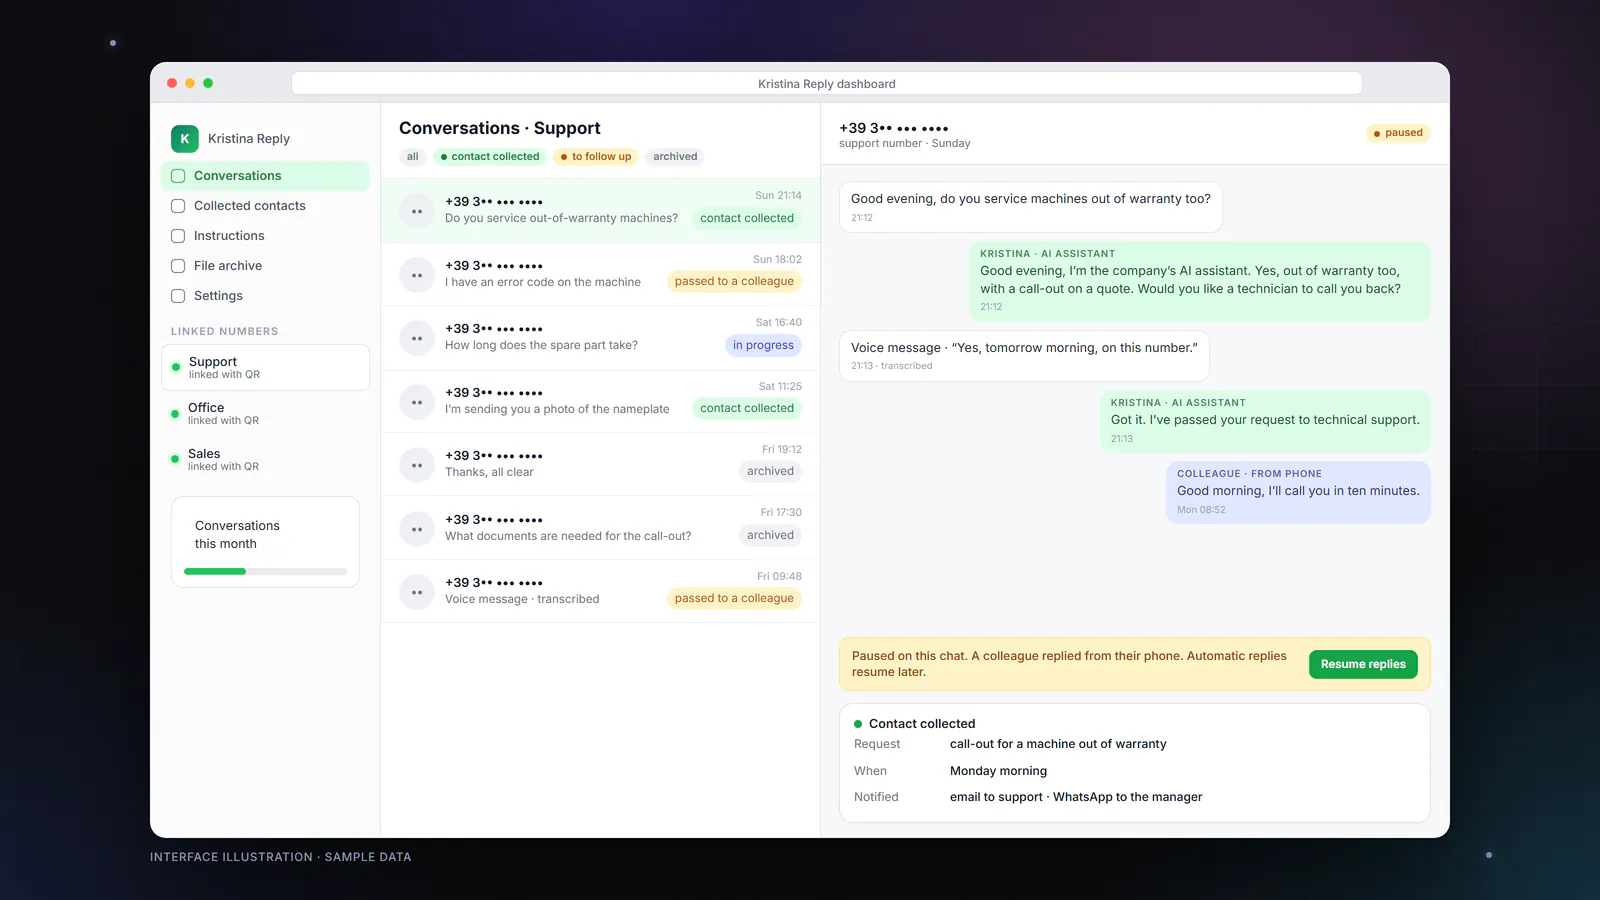Open conversation 'I have an error code on the machine'
1600x900 pixels.
tap(600, 275)
